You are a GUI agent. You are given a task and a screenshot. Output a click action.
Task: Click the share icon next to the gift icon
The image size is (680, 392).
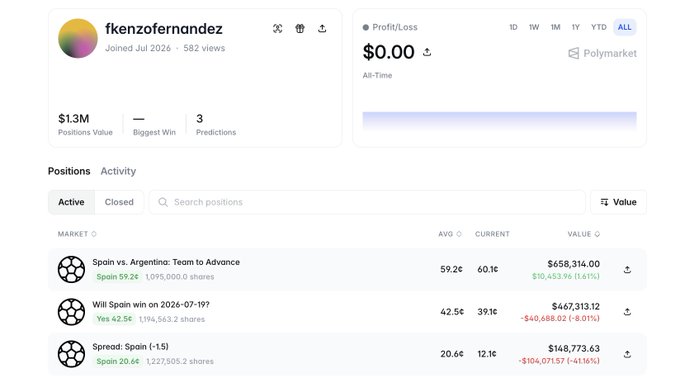click(x=322, y=29)
